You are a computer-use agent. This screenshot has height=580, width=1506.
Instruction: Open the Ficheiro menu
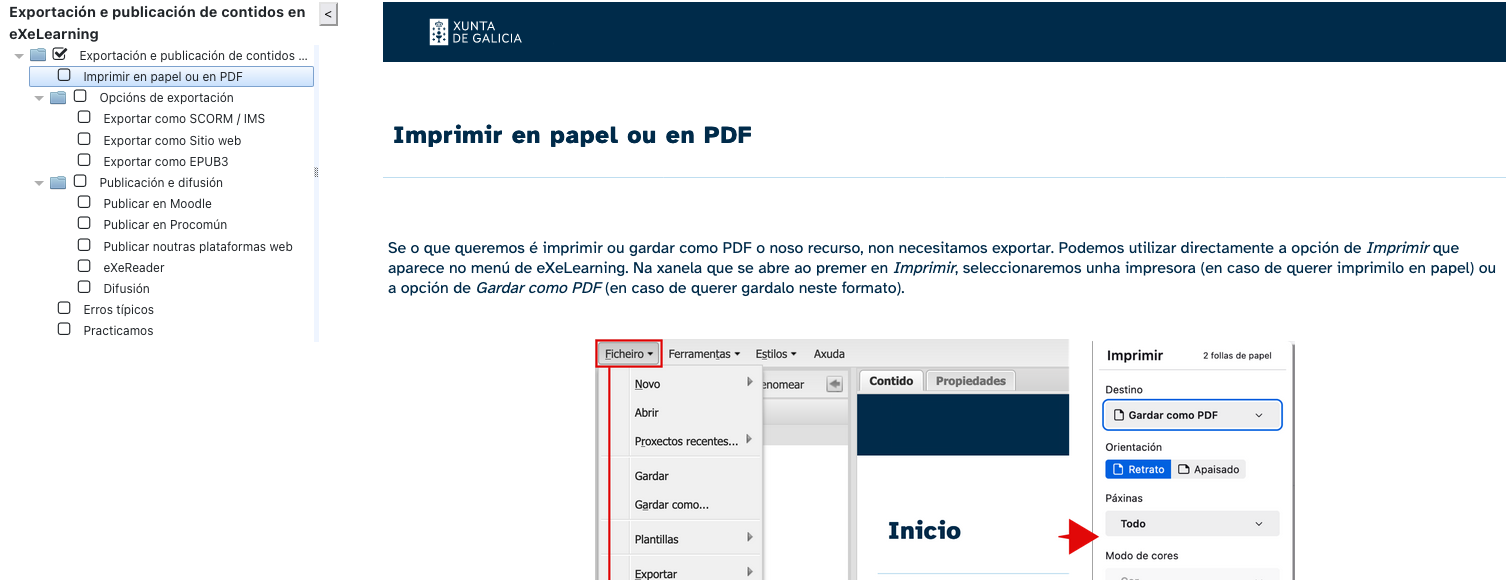point(628,353)
